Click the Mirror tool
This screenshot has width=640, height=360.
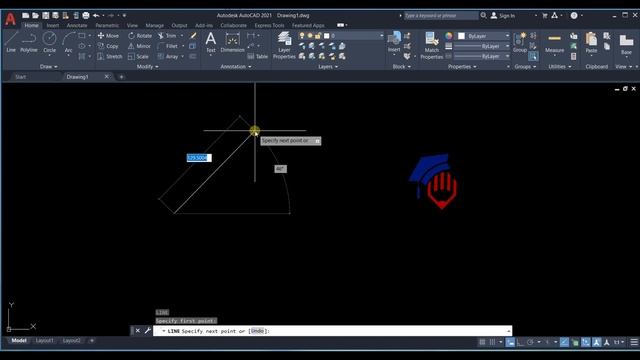coord(140,46)
